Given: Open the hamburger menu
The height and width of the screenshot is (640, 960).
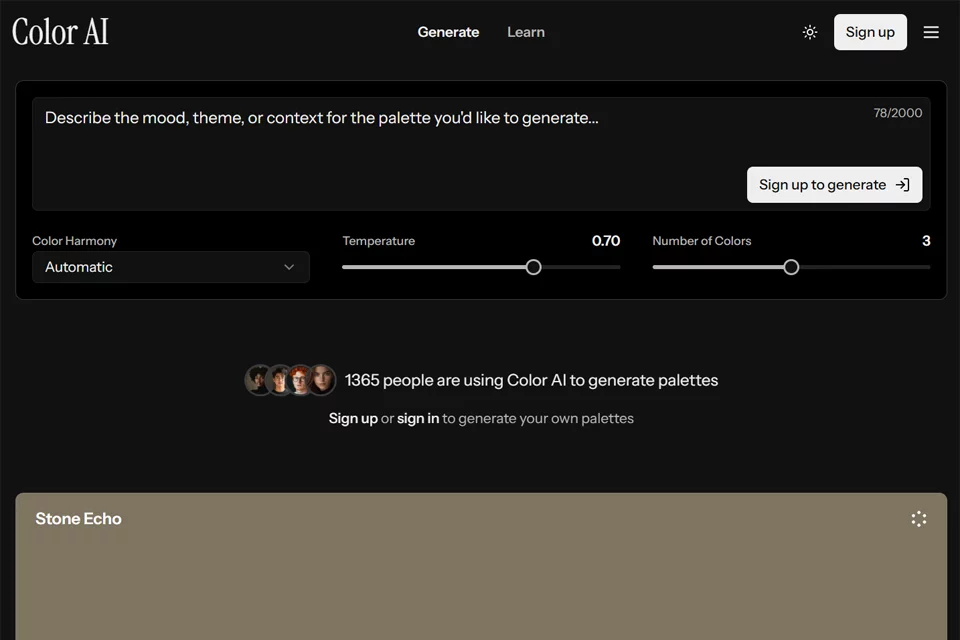Looking at the screenshot, I should coord(931,32).
